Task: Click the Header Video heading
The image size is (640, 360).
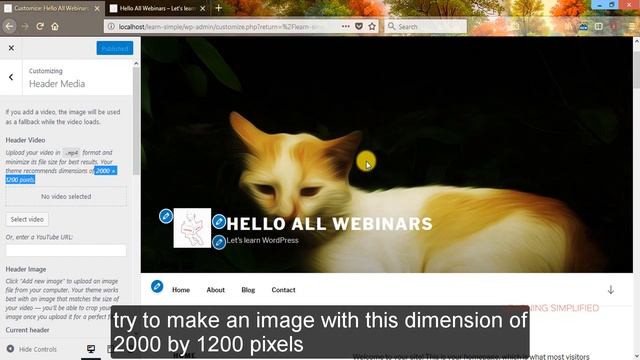Action: (x=25, y=140)
